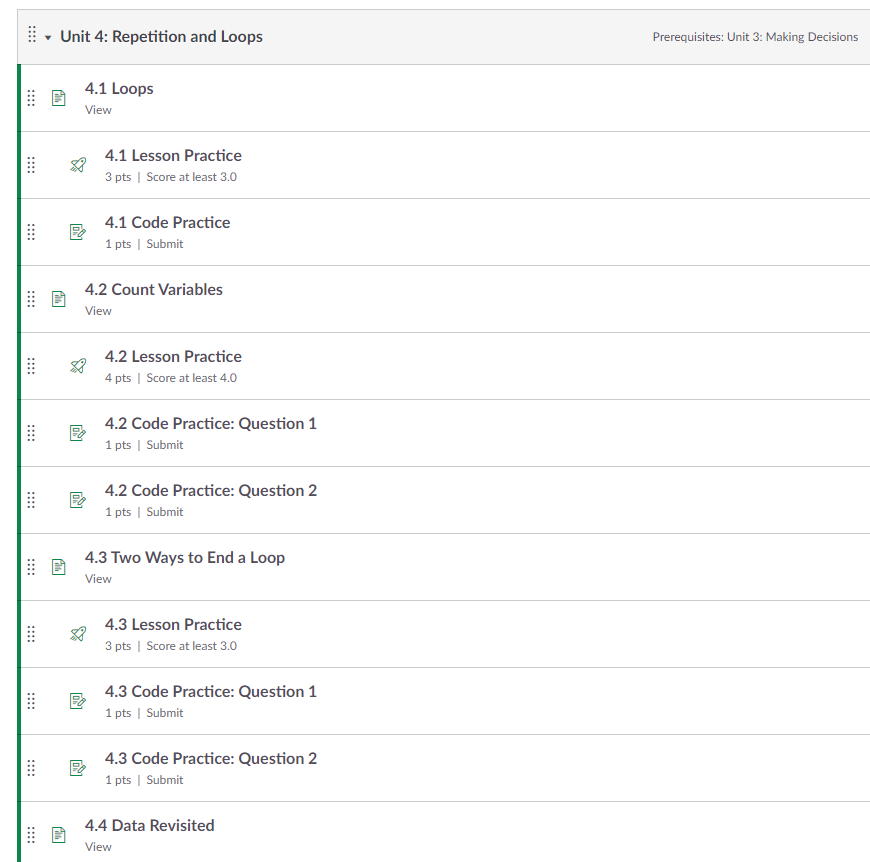
Task: Click page icon for 4.3 Two Ways to End a Loop
Action: click(x=59, y=567)
